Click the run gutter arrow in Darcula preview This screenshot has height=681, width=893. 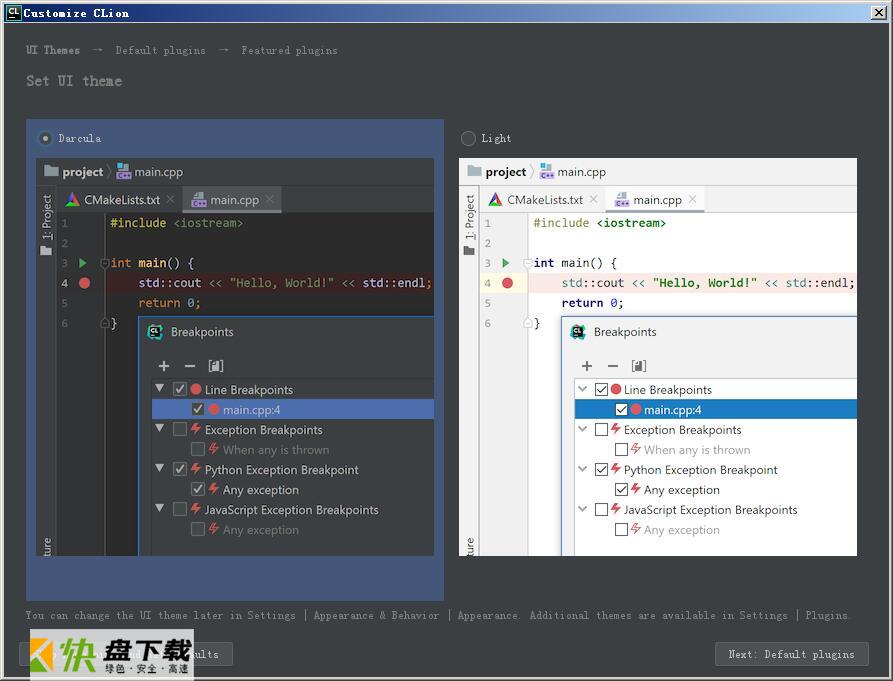(x=83, y=263)
